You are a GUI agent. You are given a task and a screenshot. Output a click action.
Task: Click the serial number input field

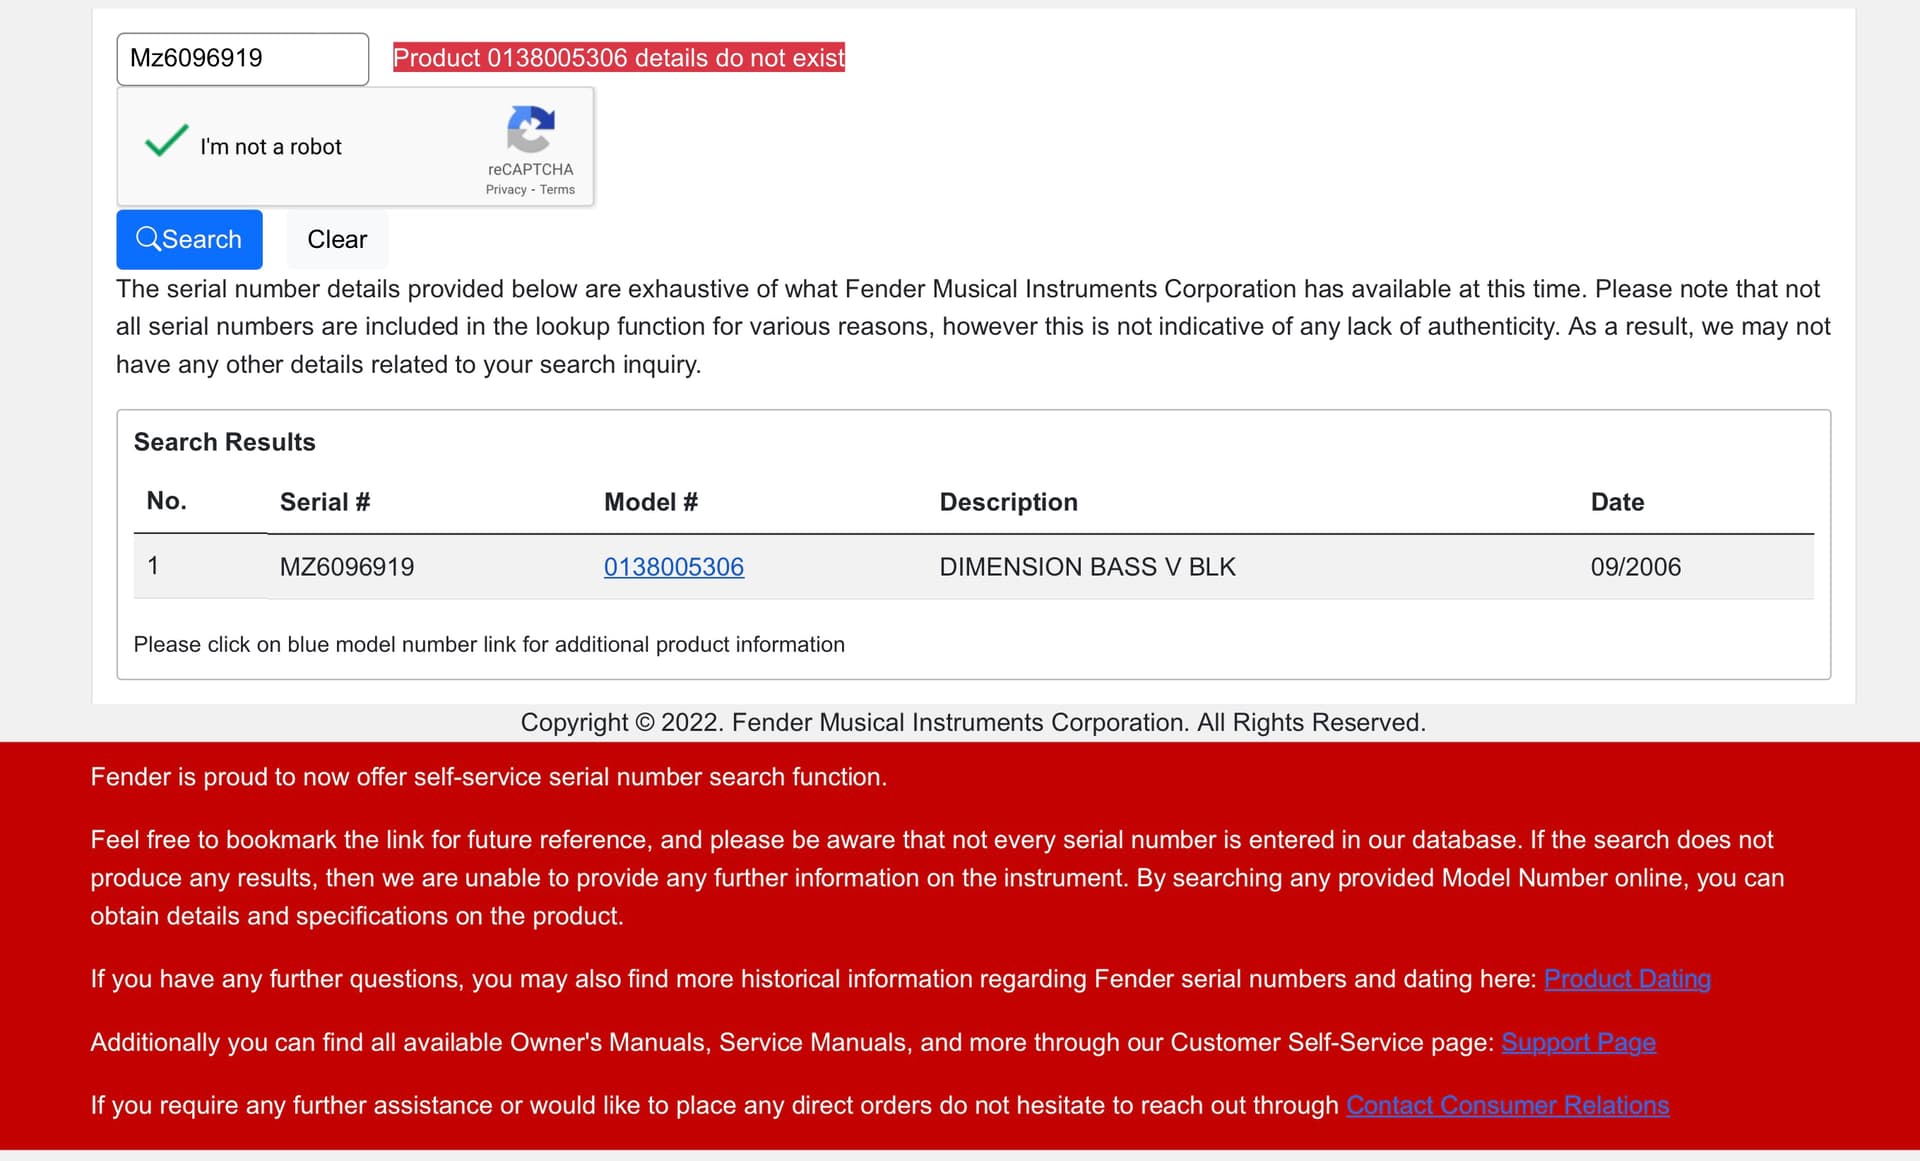pos(242,58)
